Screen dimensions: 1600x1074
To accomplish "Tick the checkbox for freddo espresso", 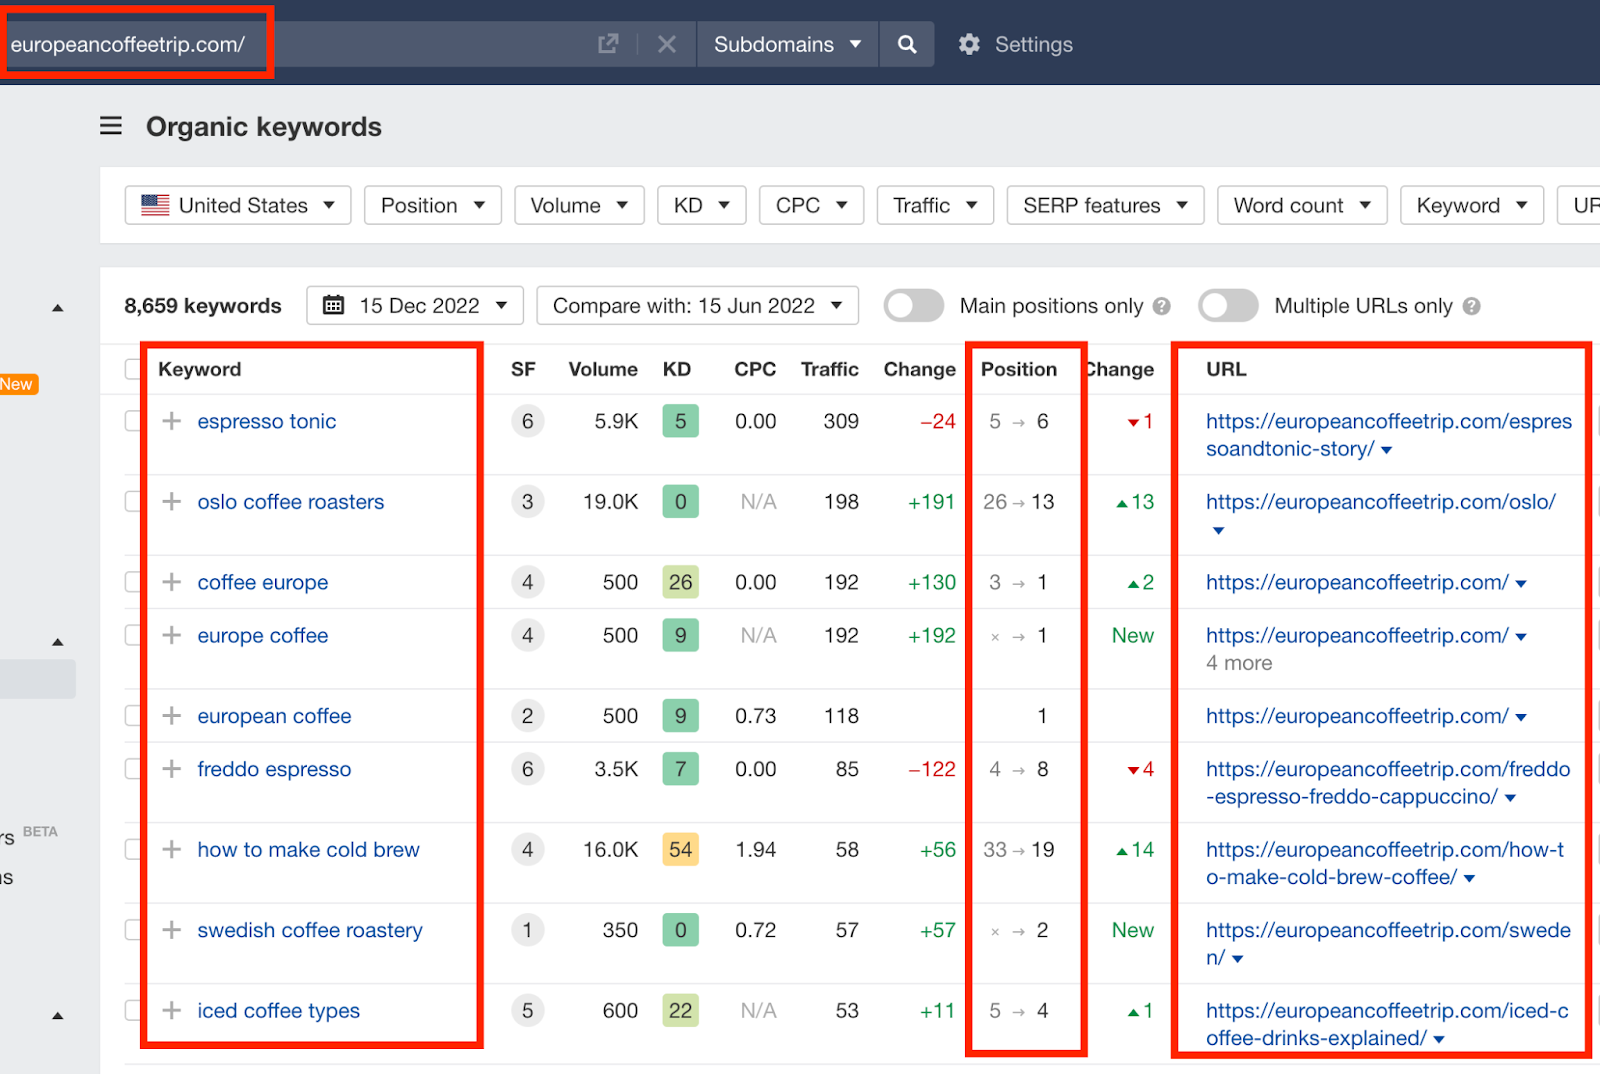I will tap(133, 769).
